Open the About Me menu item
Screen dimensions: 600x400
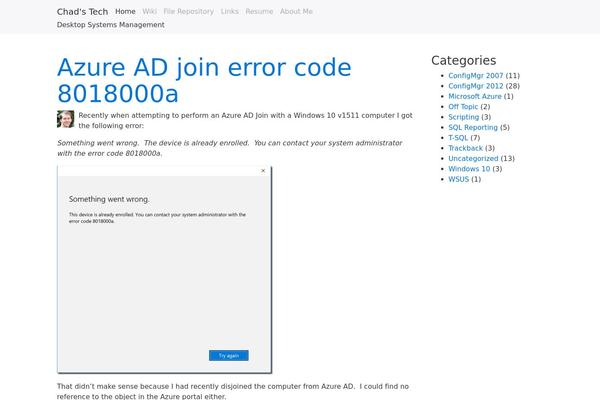tap(296, 11)
